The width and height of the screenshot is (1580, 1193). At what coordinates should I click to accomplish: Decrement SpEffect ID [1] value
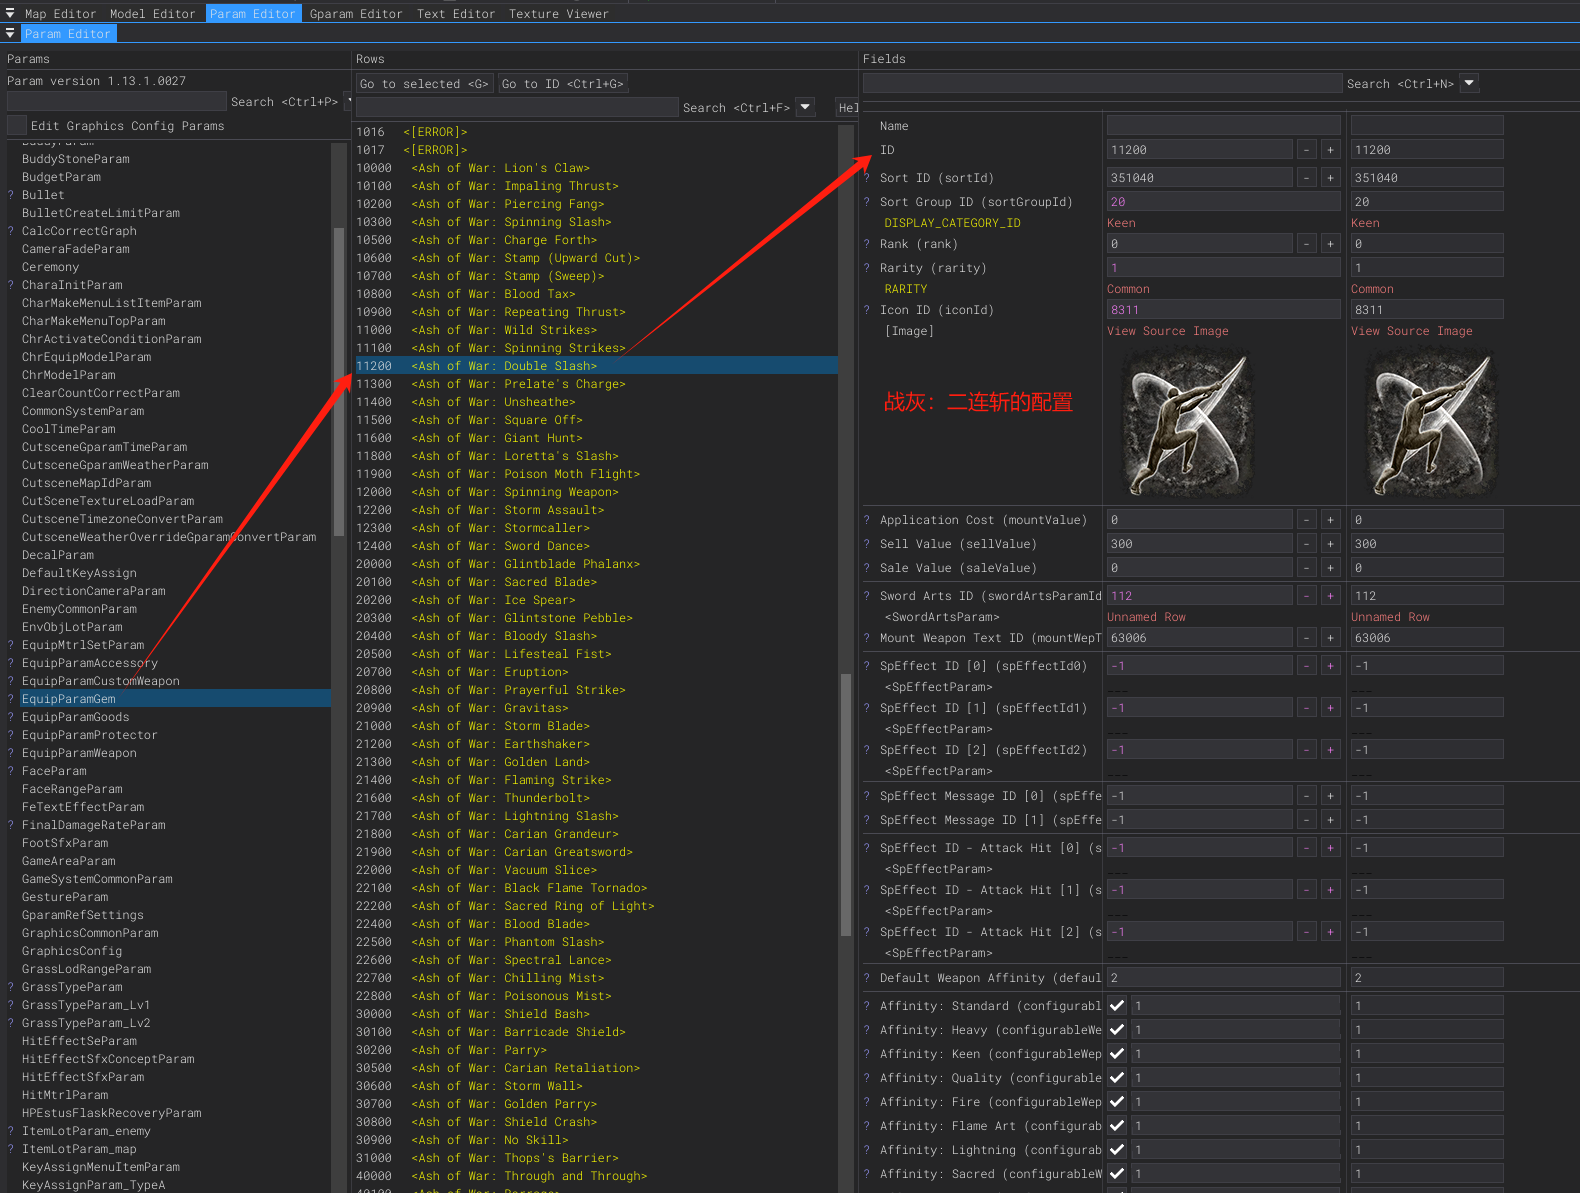[1306, 708]
